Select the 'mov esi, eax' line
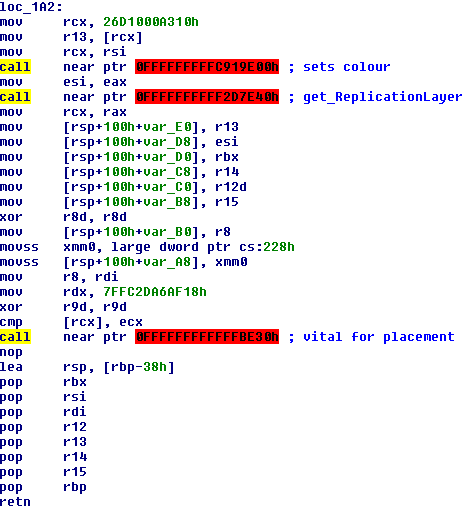The width and height of the screenshot is (465, 510). [63, 82]
